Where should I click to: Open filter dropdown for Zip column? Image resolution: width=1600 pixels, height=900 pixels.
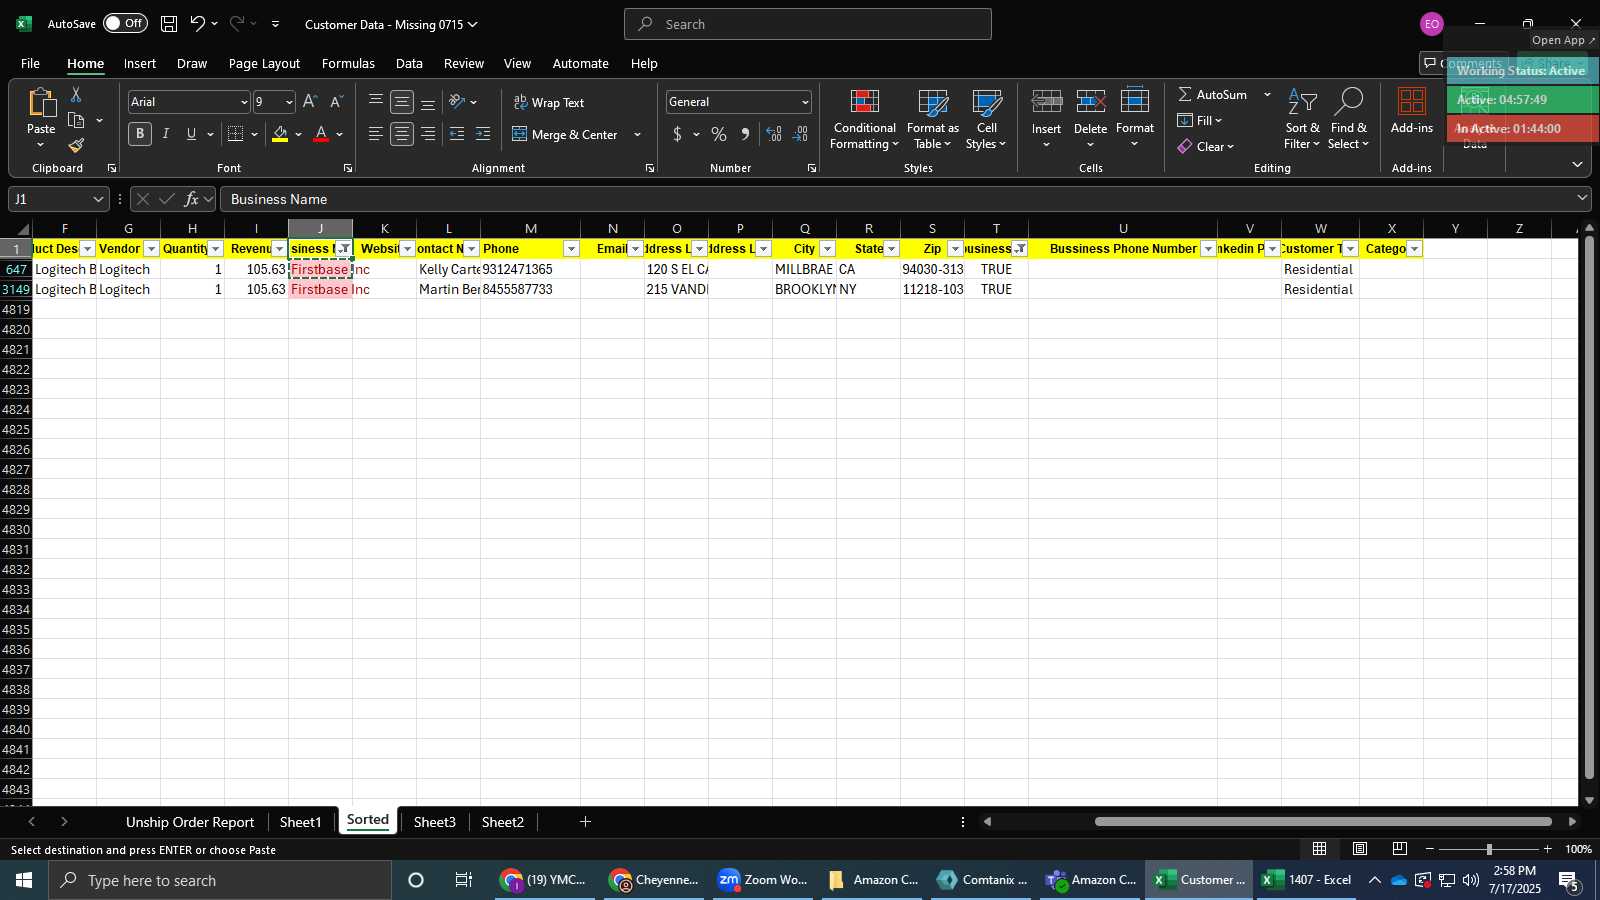pos(955,249)
